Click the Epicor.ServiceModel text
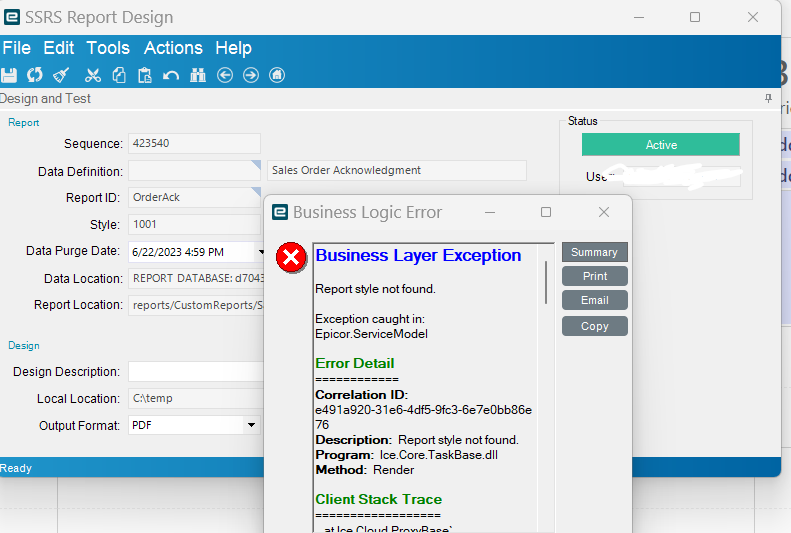This screenshot has height=533, width=791. (x=371, y=334)
